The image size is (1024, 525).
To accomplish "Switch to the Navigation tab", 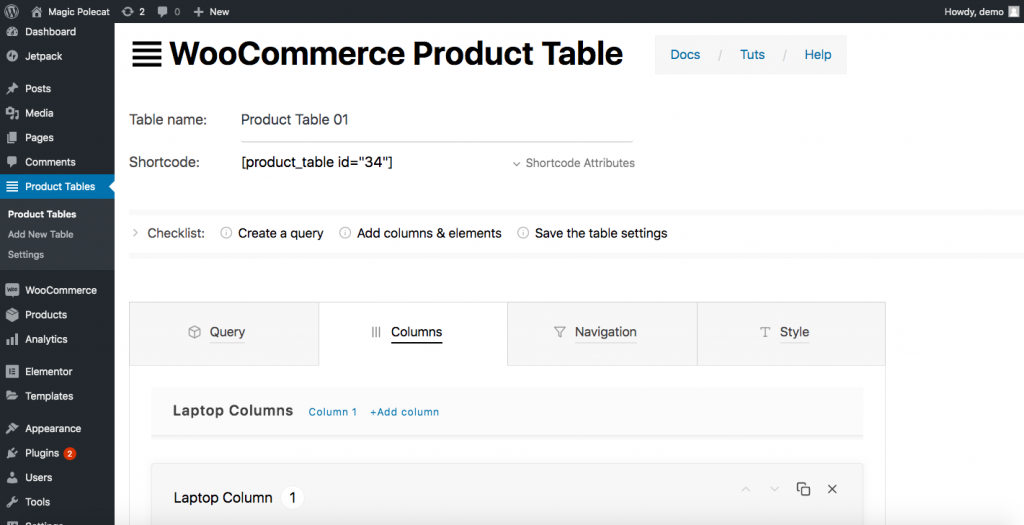I will click(x=602, y=333).
